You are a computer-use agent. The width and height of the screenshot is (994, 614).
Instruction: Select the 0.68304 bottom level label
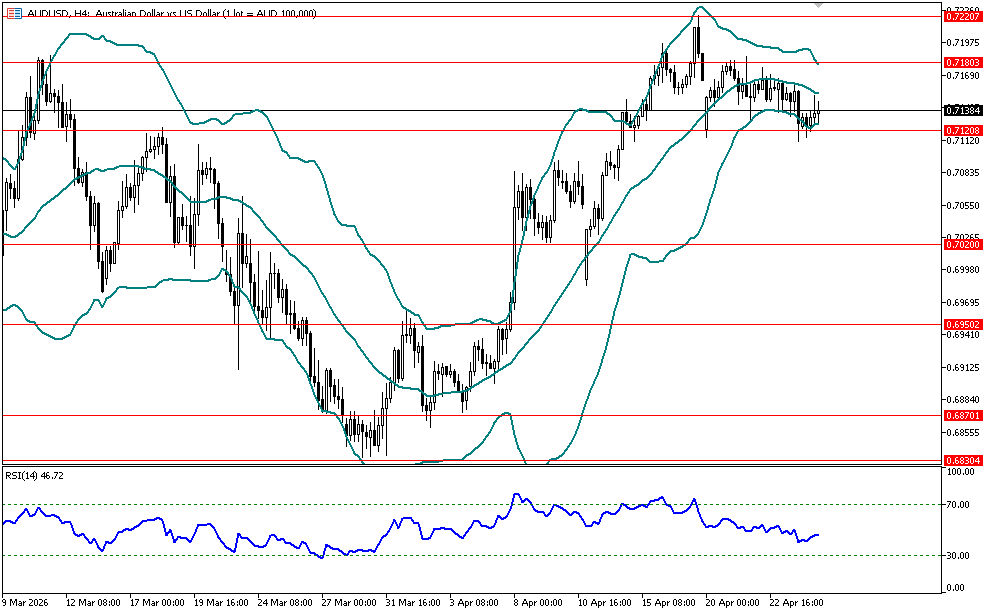962,461
